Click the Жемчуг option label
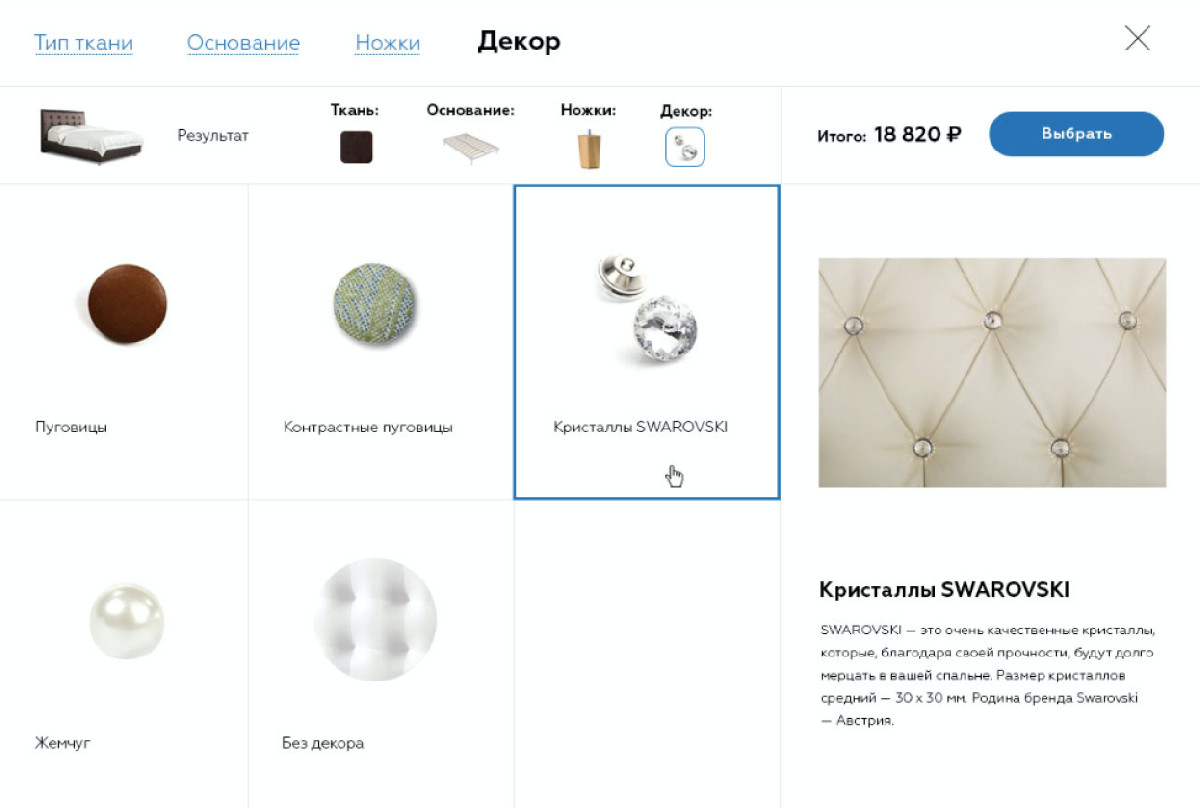The width and height of the screenshot is (1200, 808). (63, 743)
